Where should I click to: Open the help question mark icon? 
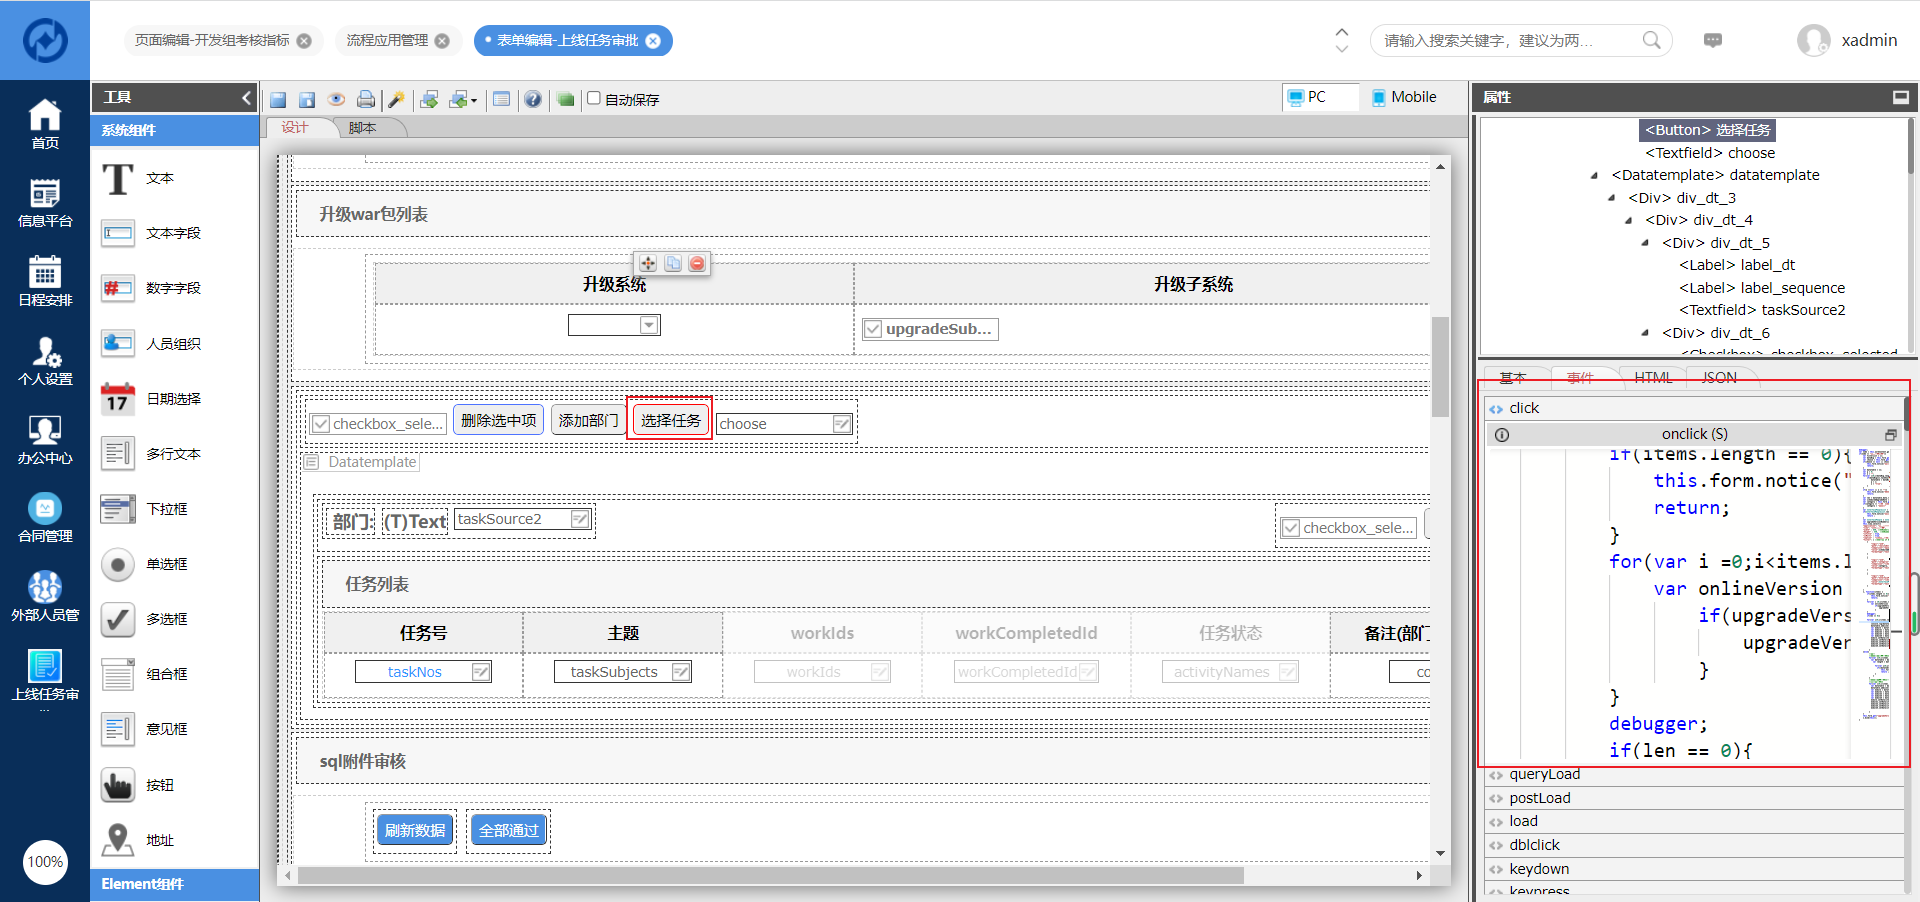[533, 99]
